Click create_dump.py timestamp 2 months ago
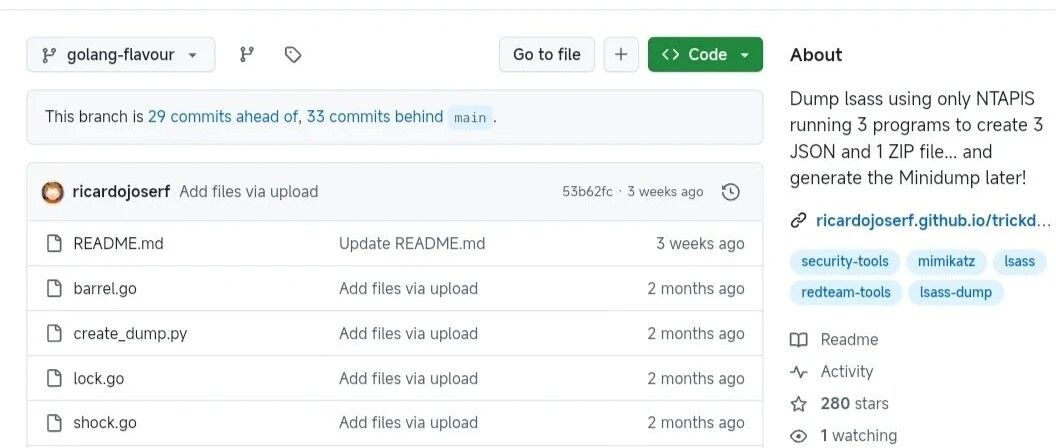This screenshot has width=1056, height=448. pyautogui.click(x=696, y=333)
